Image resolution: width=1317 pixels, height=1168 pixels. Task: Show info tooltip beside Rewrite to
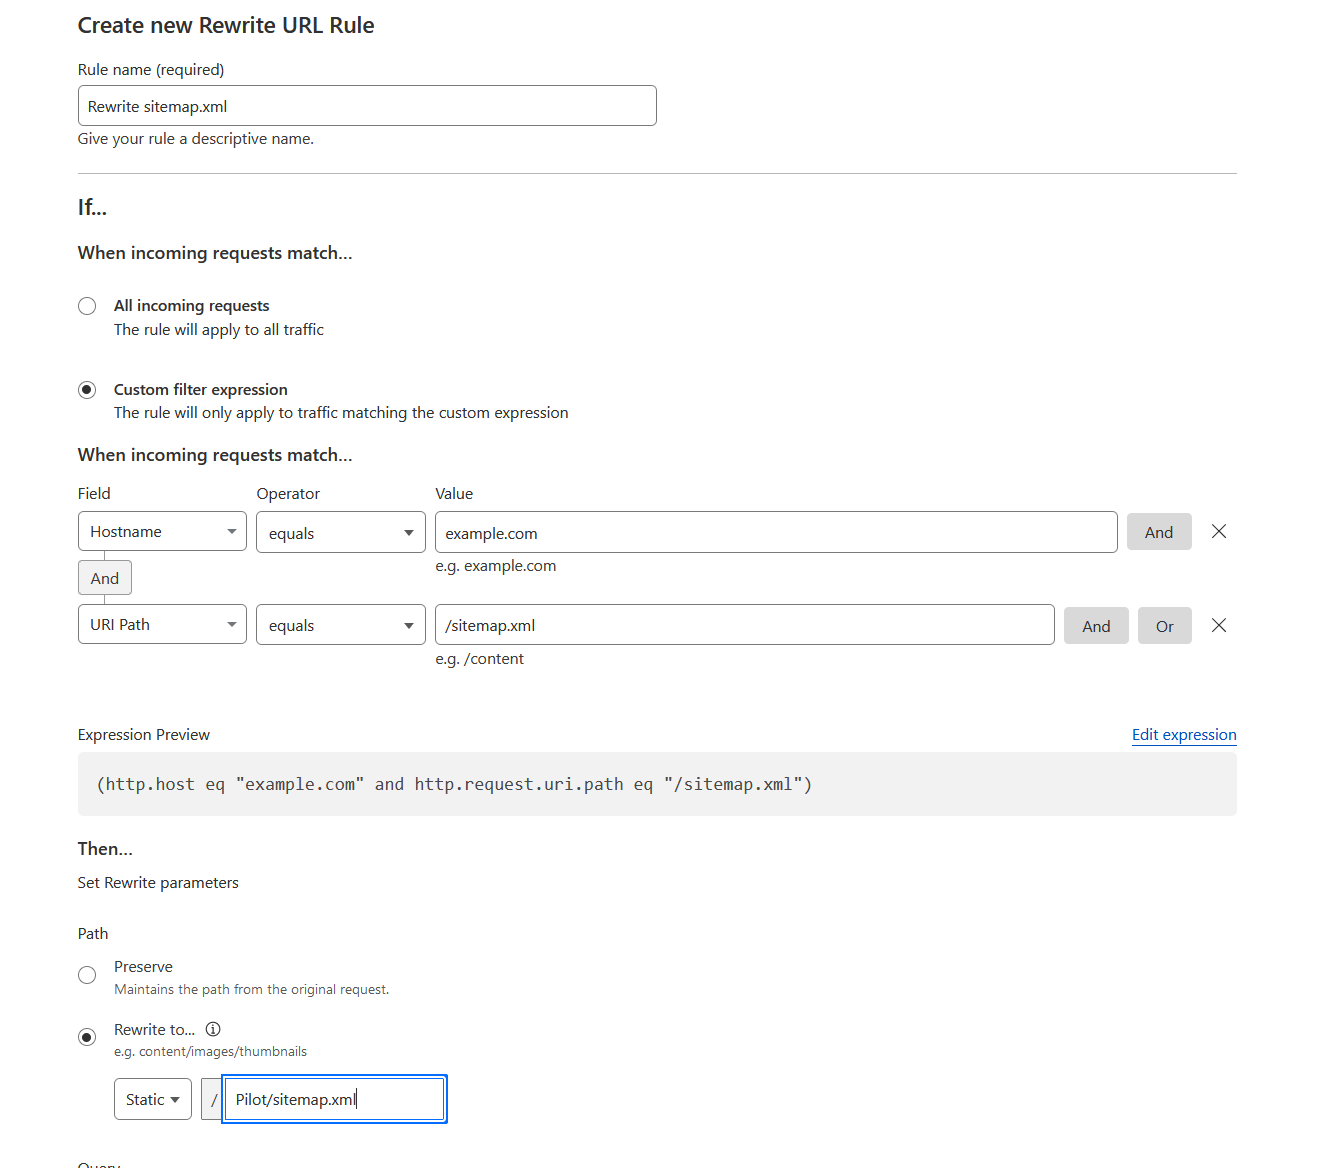coord(213,1029)
